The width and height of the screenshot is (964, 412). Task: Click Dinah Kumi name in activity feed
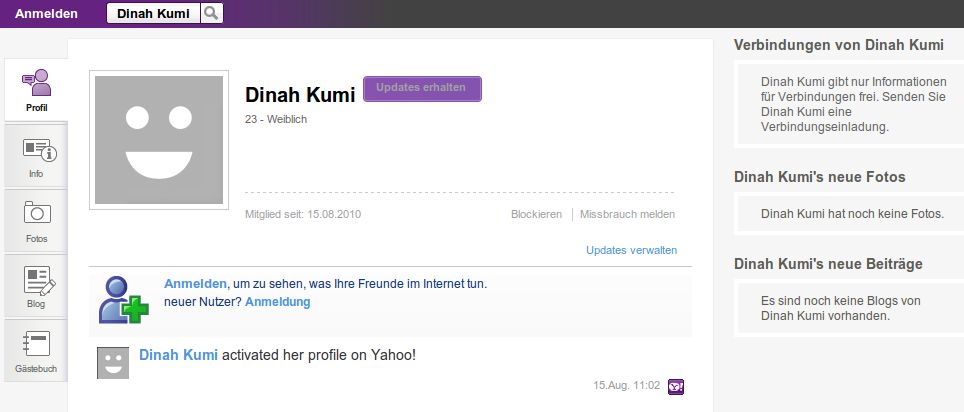point(178,355)
